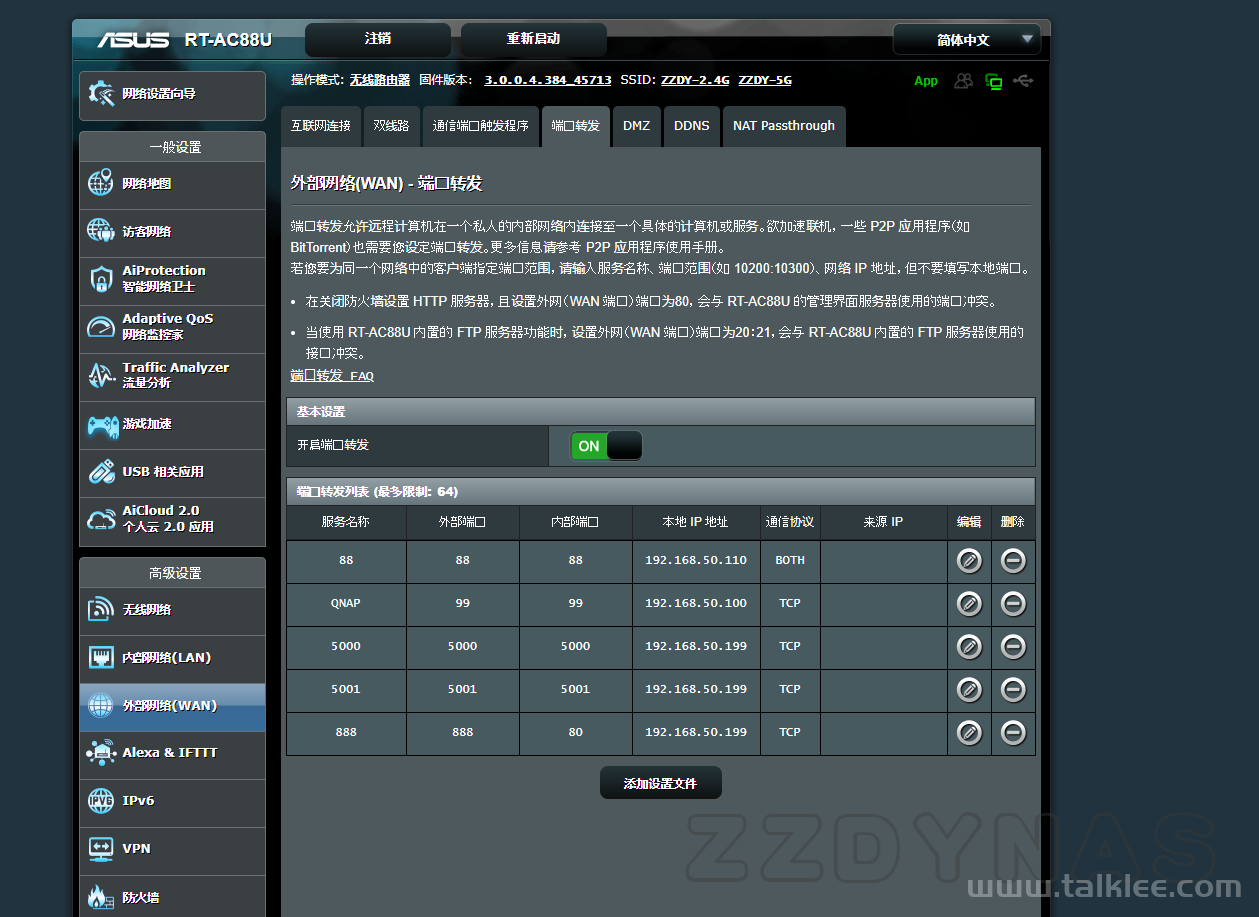This screenshot has height=917, width=1259.
Task: Delete the port forwarding rule named 88
Action: (1013, 561)
